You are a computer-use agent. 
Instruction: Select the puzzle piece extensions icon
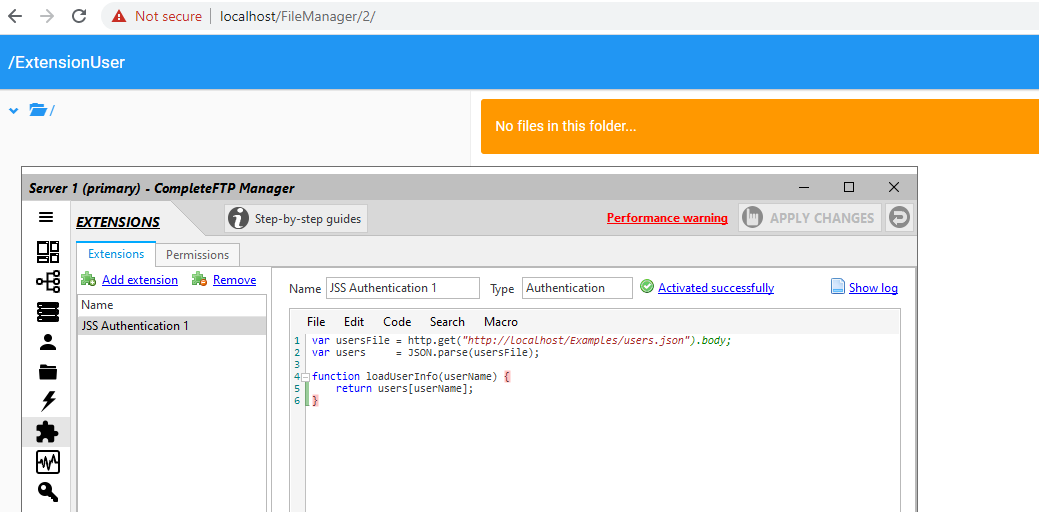click(x=48, y=432)
